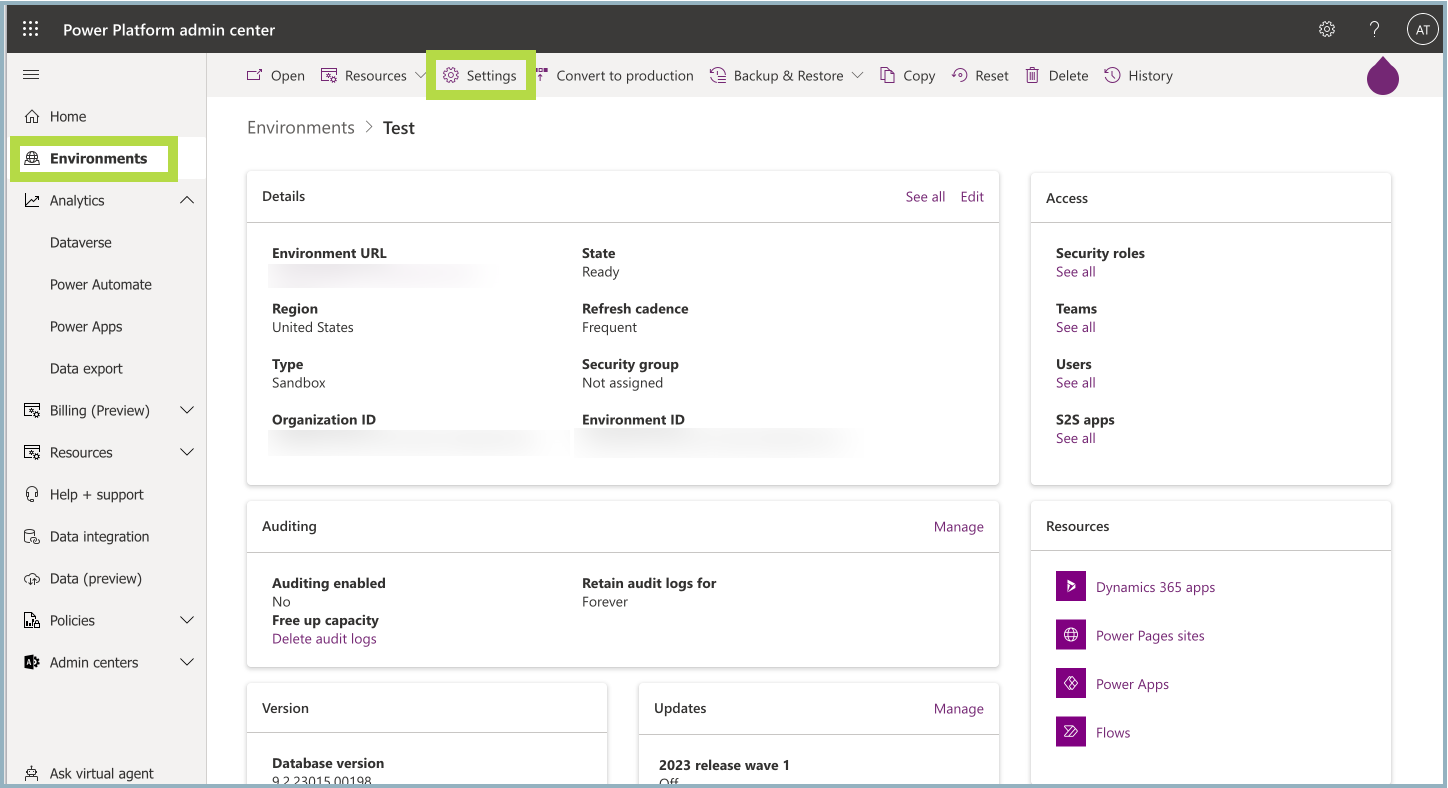This screenshot has height=788, width=1448.
Task: Go to Home in the navigation
Action: (x=68, y=117)
